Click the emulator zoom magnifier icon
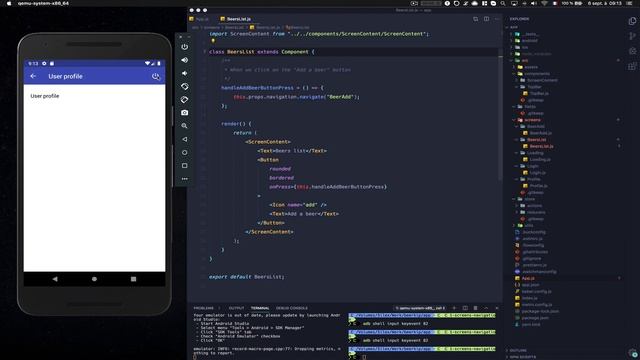640x360 pixels. (184, 126)
